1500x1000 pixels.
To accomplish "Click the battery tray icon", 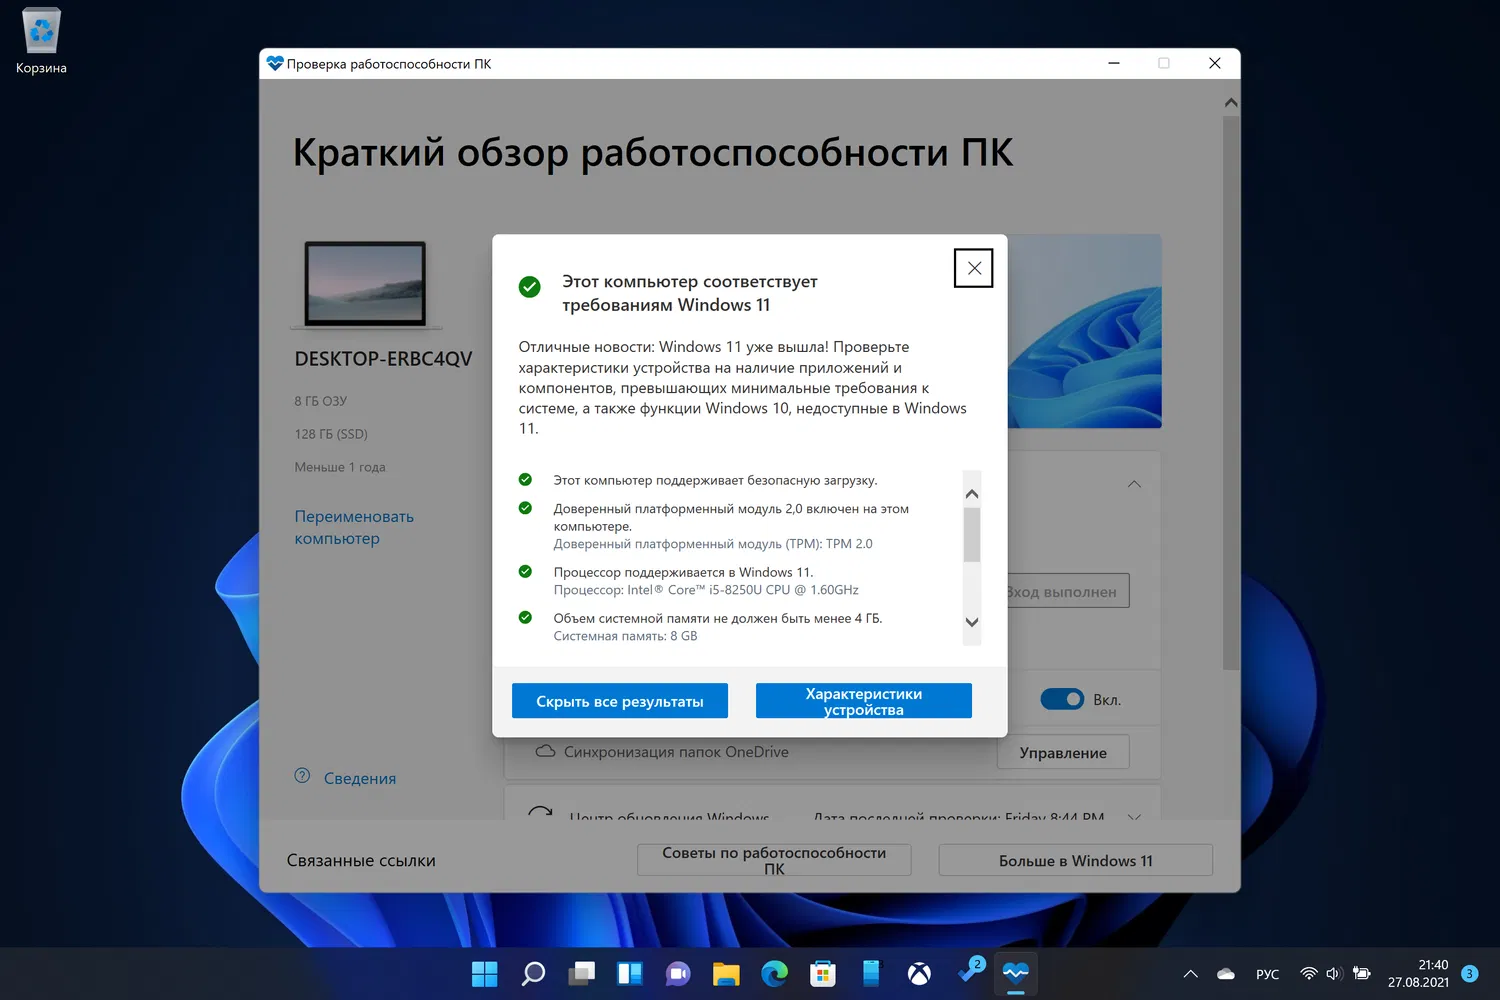I will click(1361, 974).
